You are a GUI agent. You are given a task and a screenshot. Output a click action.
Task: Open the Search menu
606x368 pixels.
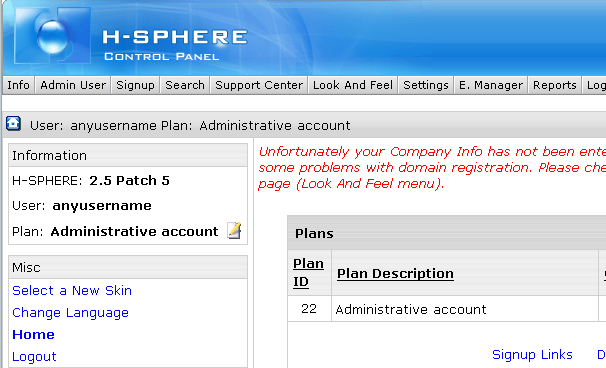185,85
